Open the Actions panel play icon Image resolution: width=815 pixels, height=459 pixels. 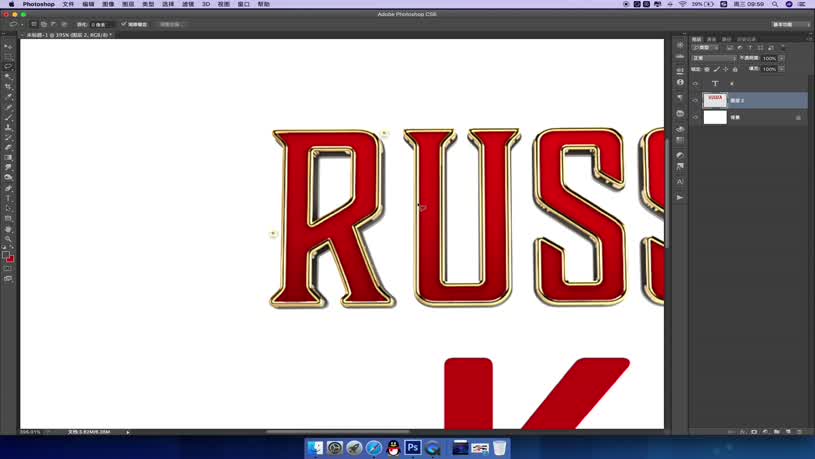(680, 198)
